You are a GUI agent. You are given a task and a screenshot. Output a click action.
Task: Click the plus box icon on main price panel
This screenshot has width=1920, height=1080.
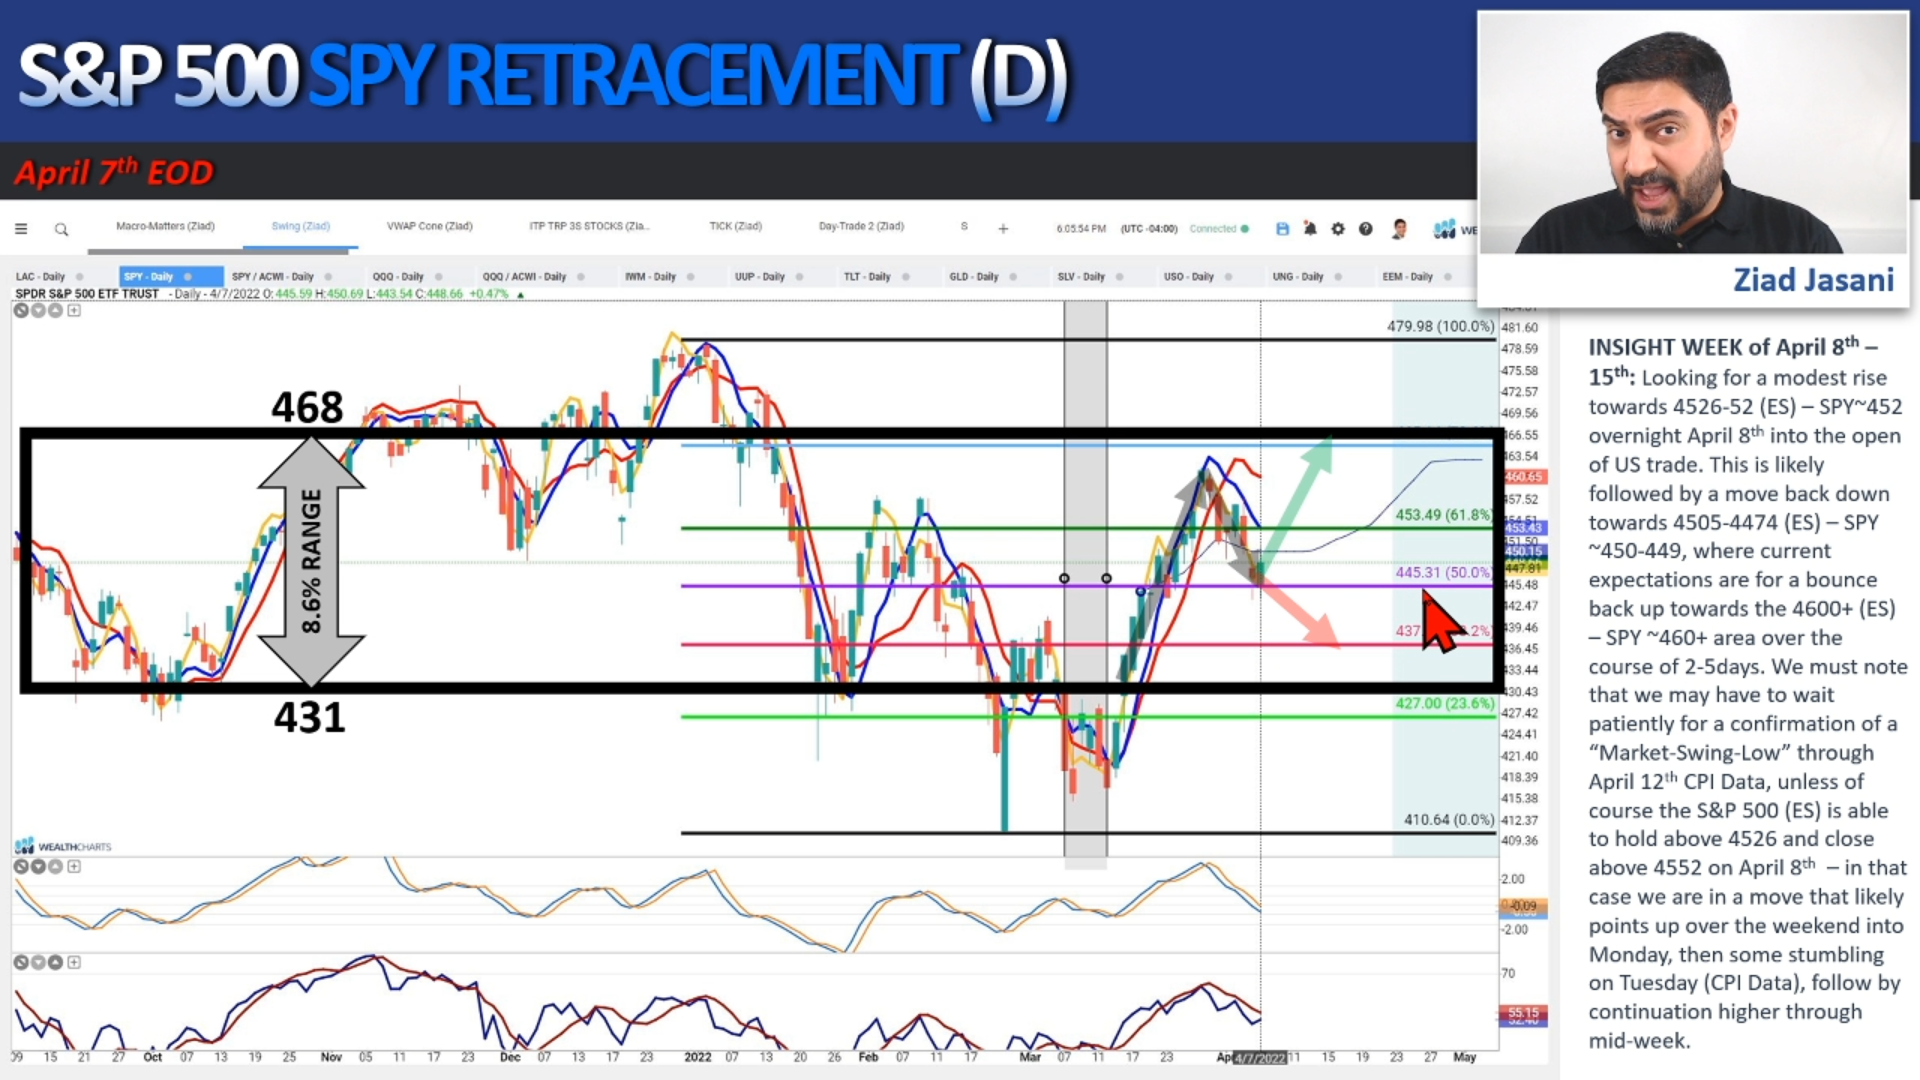74,310
